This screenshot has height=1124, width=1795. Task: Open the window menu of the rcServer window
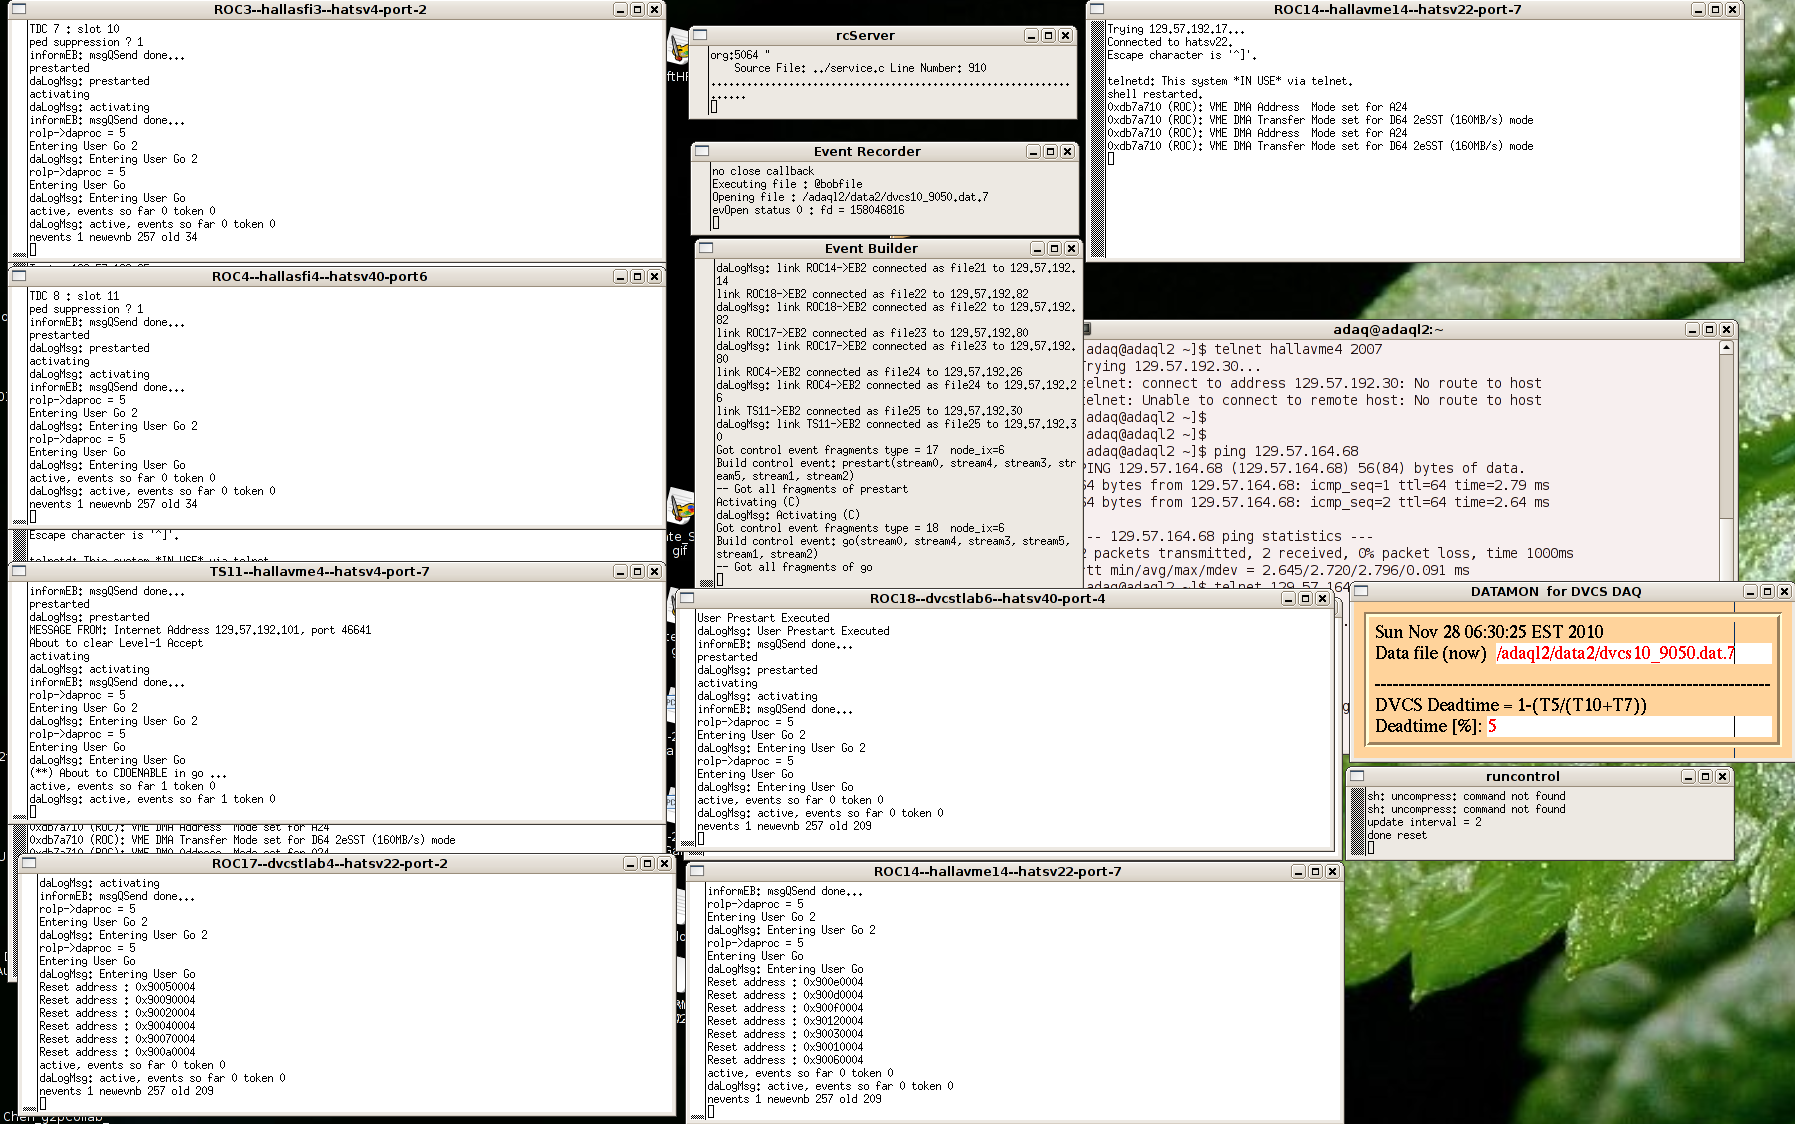pos(700,35)
